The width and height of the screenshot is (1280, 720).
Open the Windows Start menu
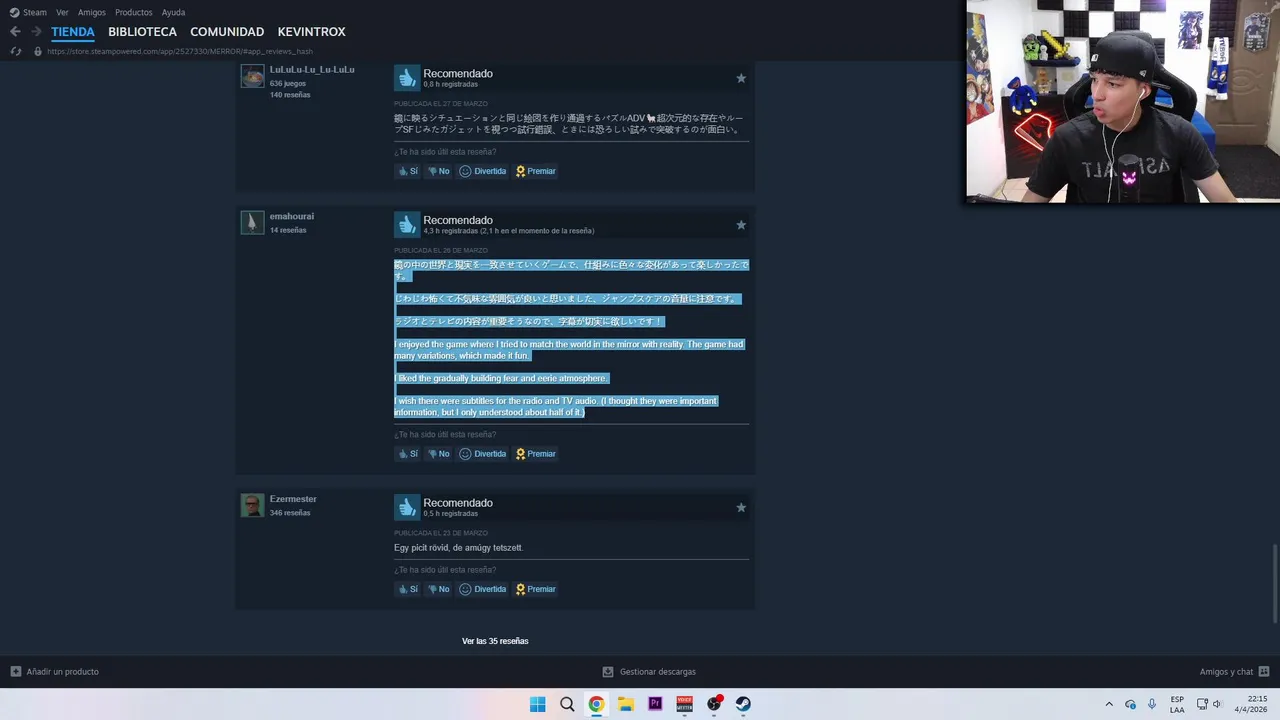[x=537, y=704]
